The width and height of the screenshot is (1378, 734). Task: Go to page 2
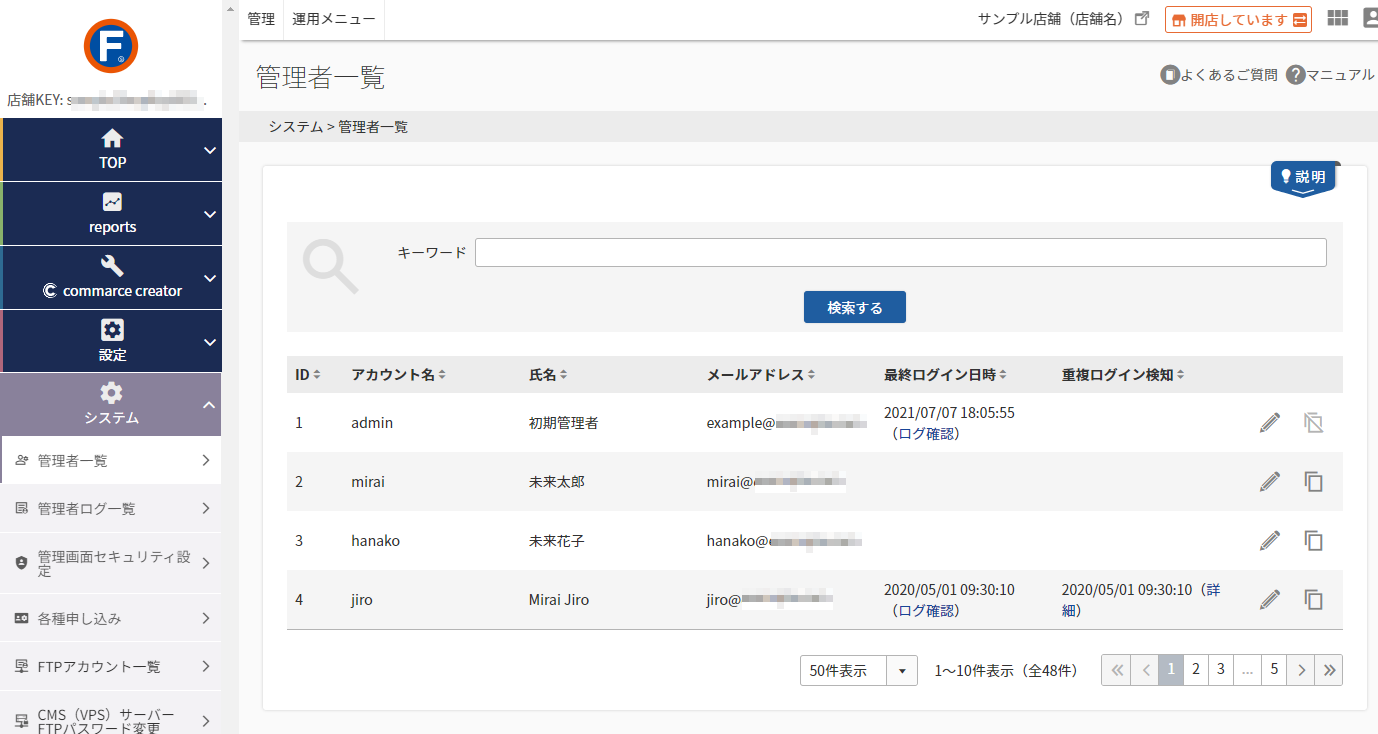click(x=1196, y=670)
